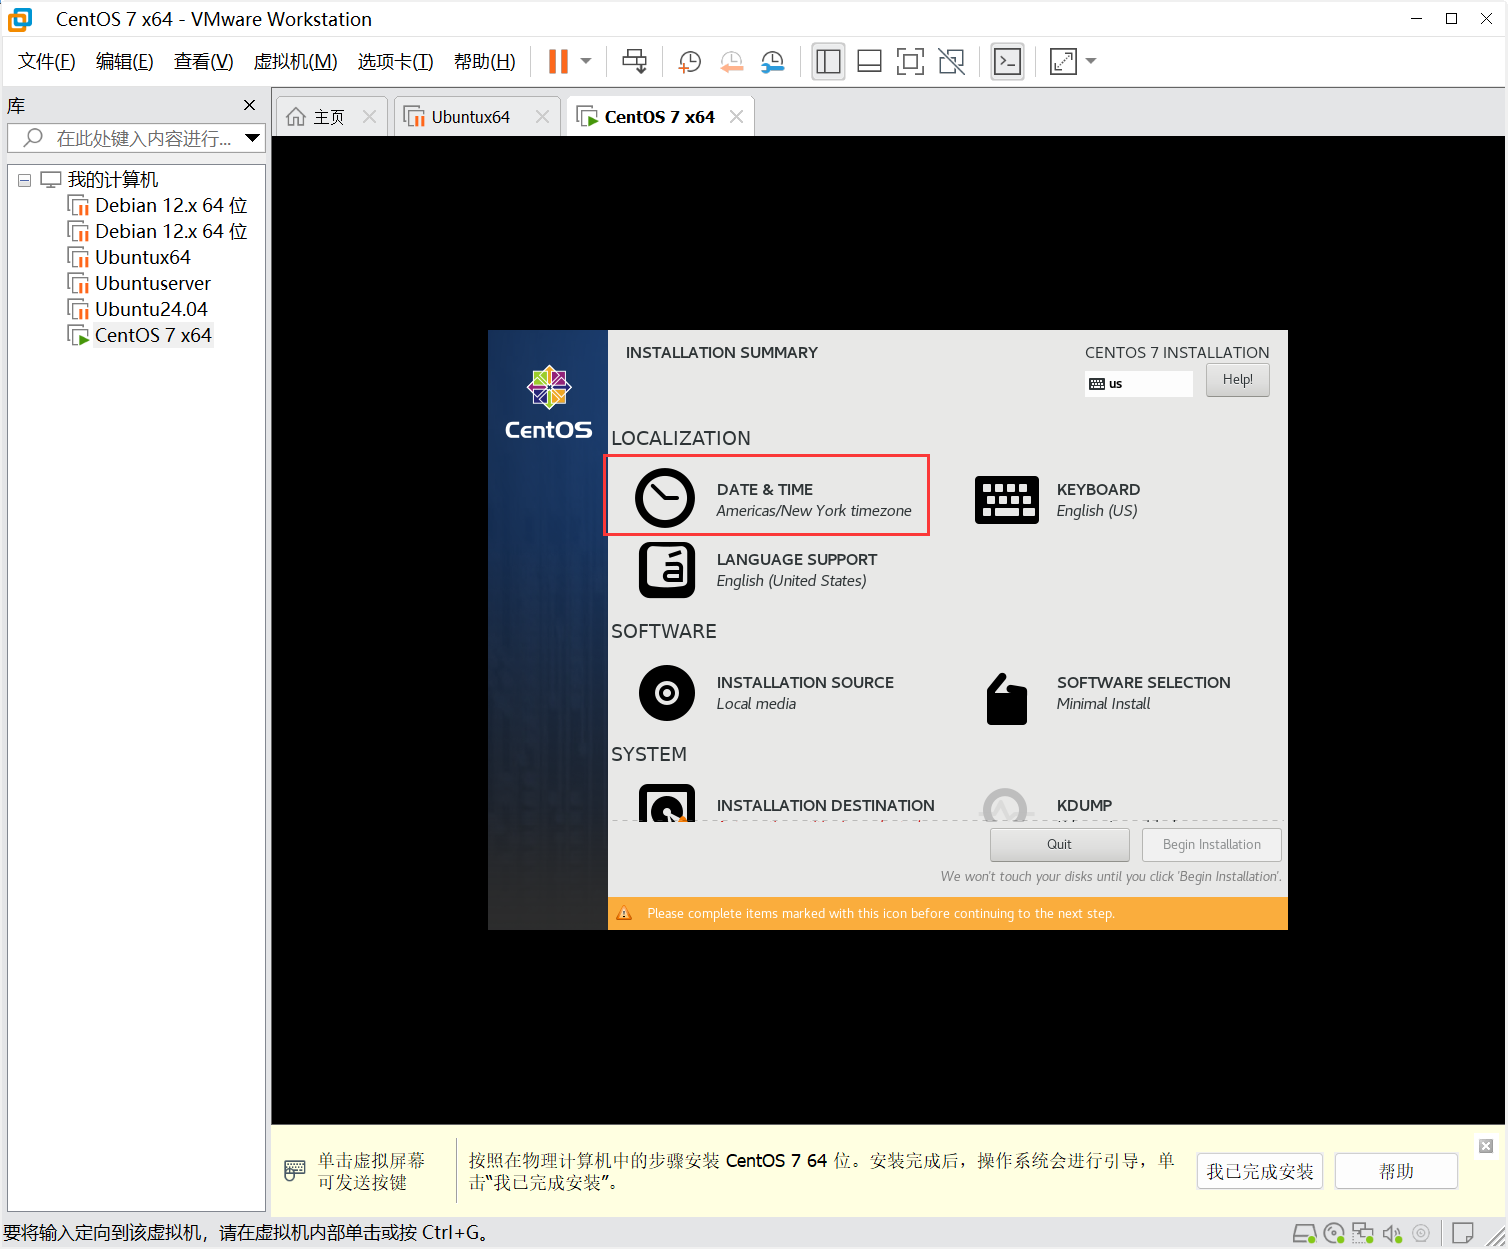
Task: Click the VMware Workstation title bar logo
Action: pos(20,19)
